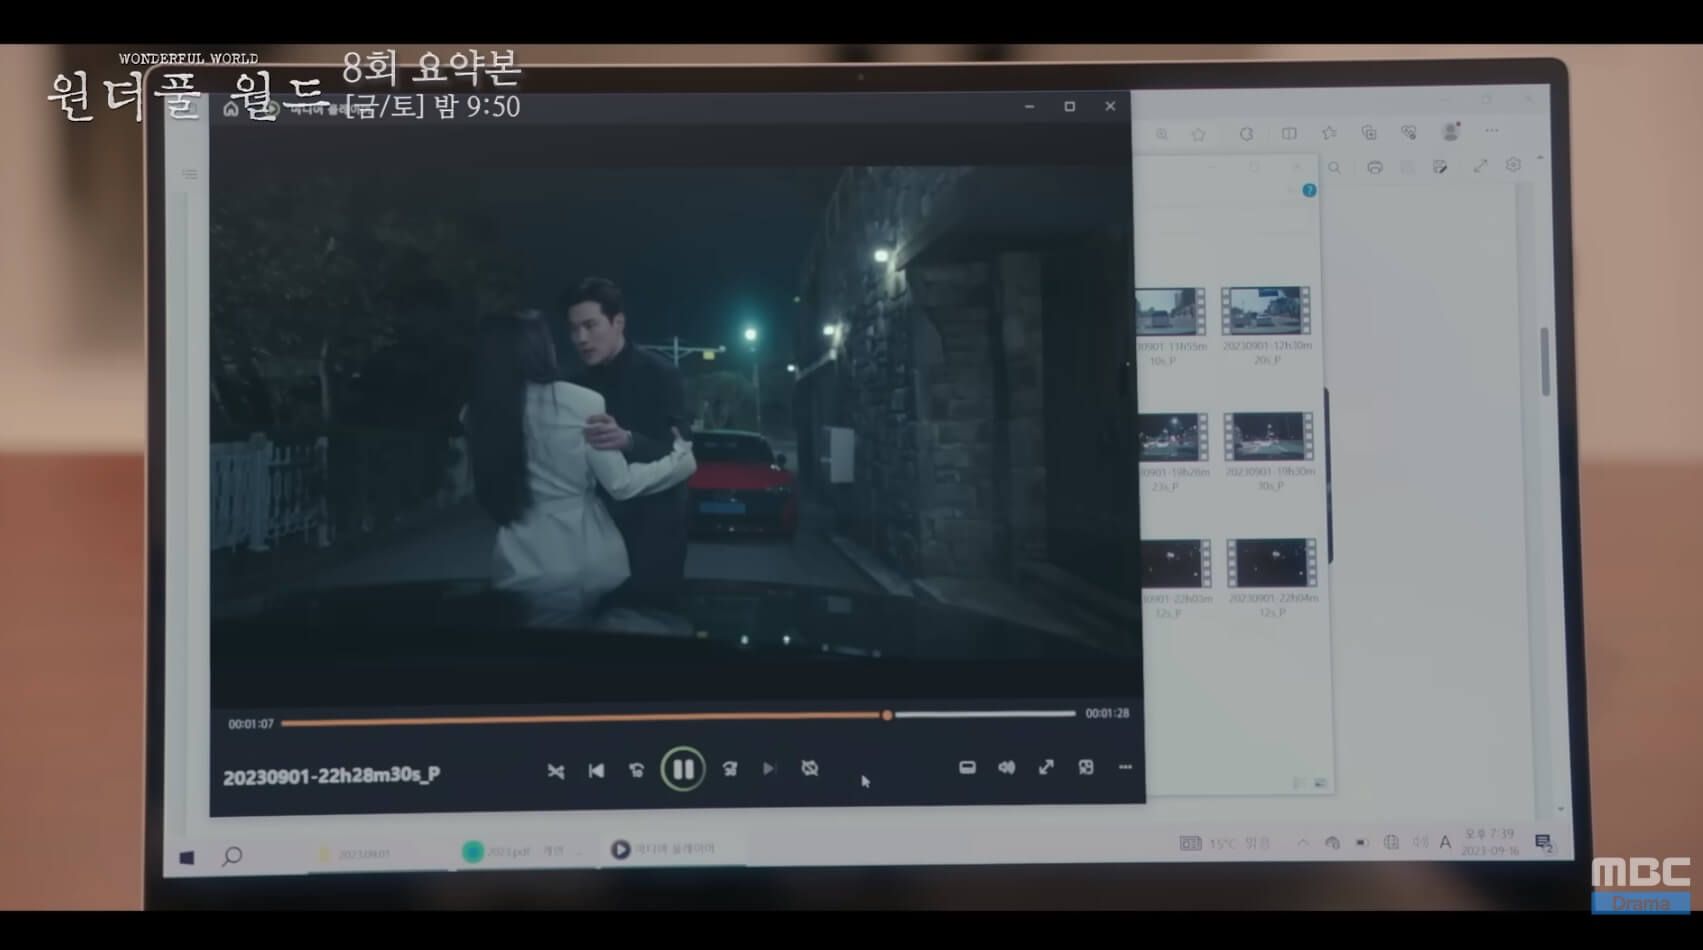
Task: Open the notification center icon
Action: [1543, 843]
